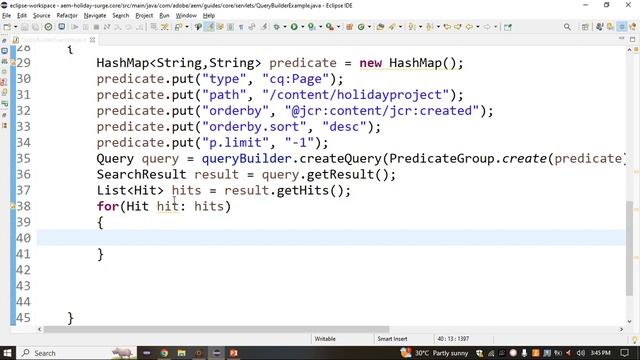The image size is (640, 360).
Task: Maximize the editor area button
Action: click(633, 39)
